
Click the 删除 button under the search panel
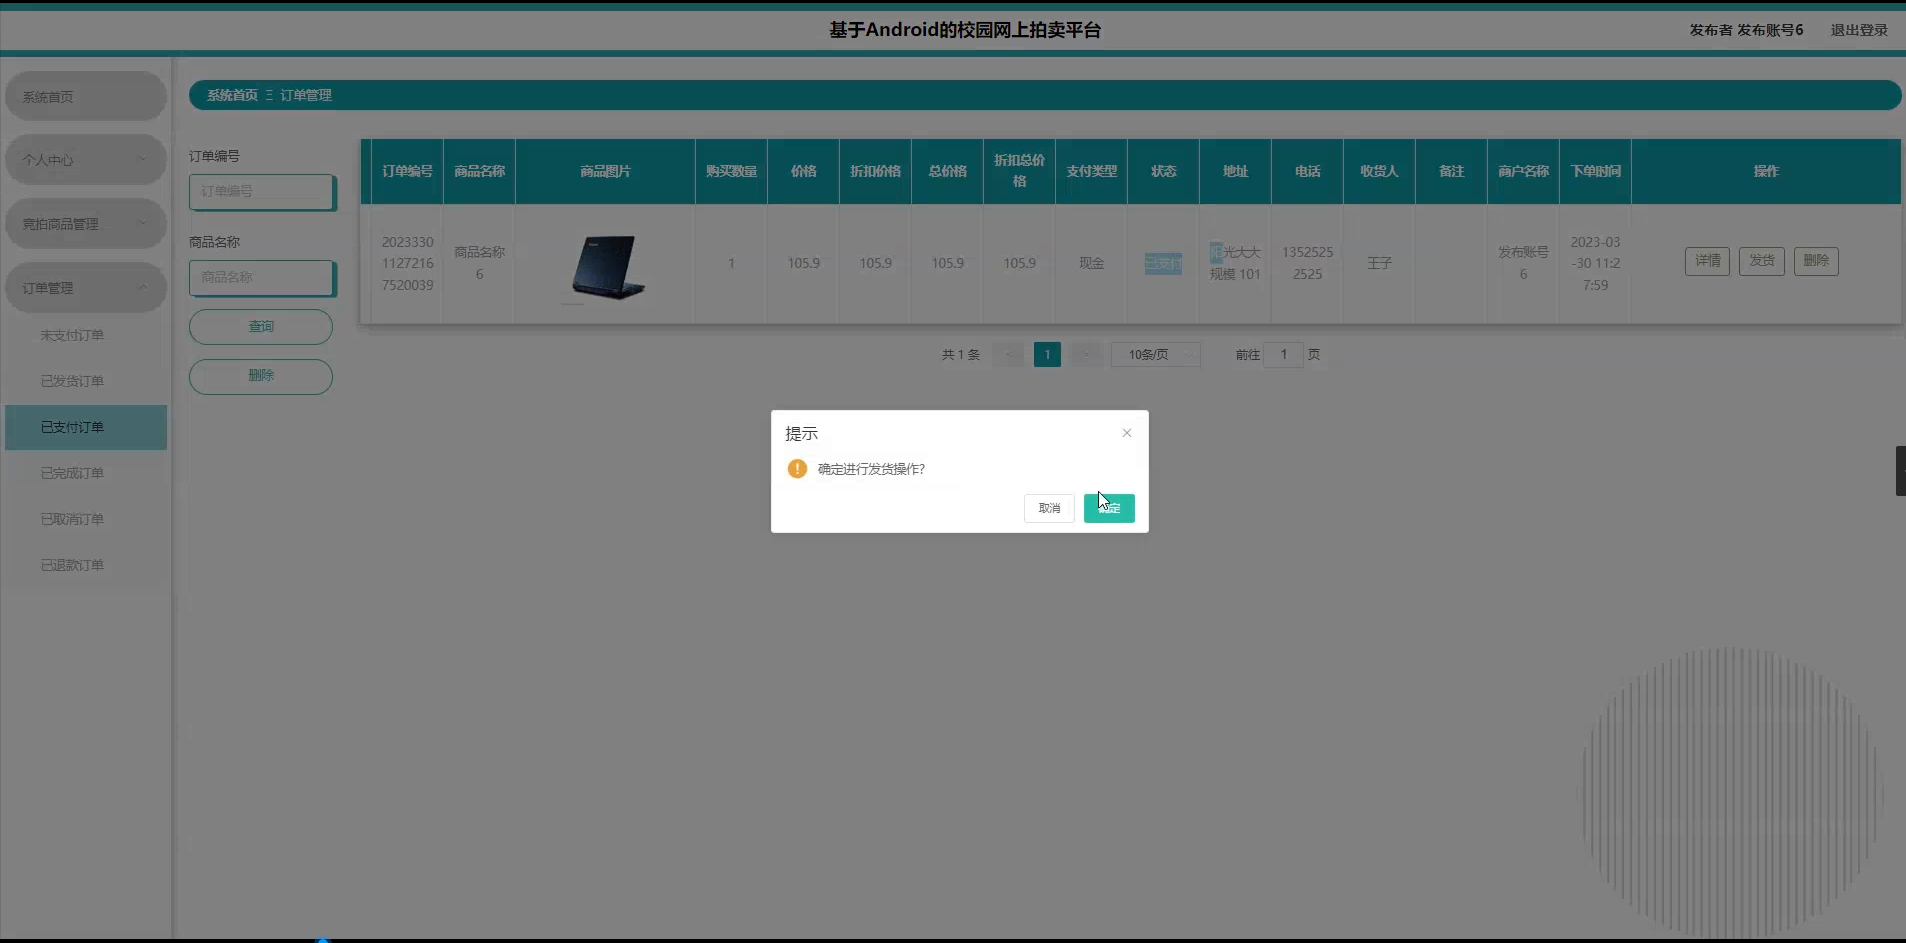point(260,376)
